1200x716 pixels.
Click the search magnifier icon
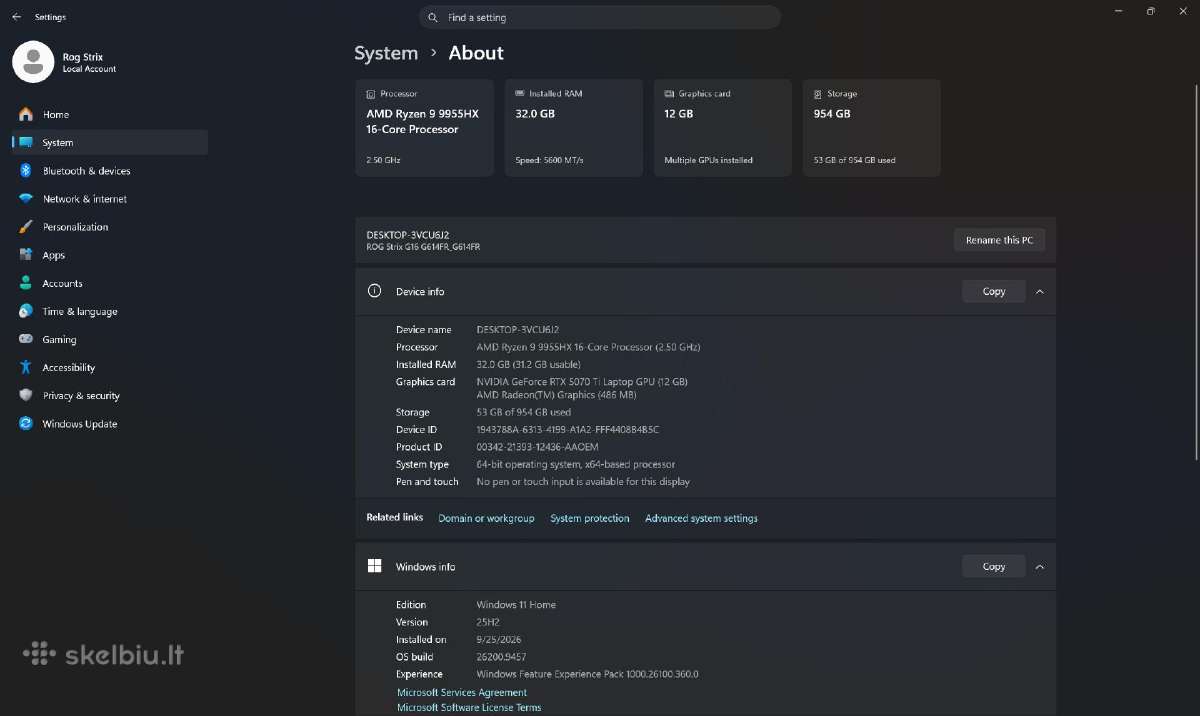point(433,18)
